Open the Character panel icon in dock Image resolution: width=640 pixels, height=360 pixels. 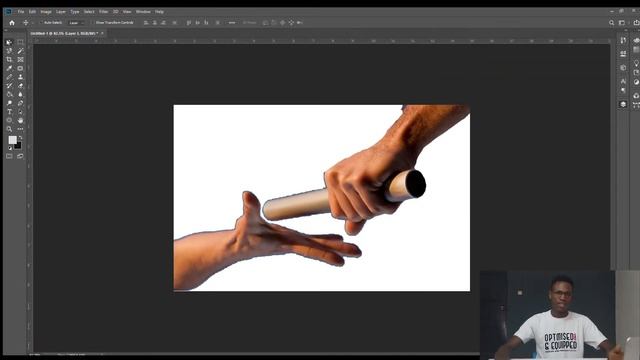[x=623, y=81]
